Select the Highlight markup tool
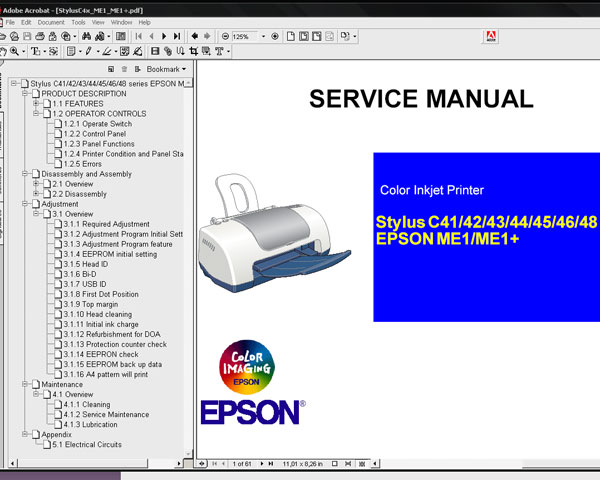 [x=107, y=51]
